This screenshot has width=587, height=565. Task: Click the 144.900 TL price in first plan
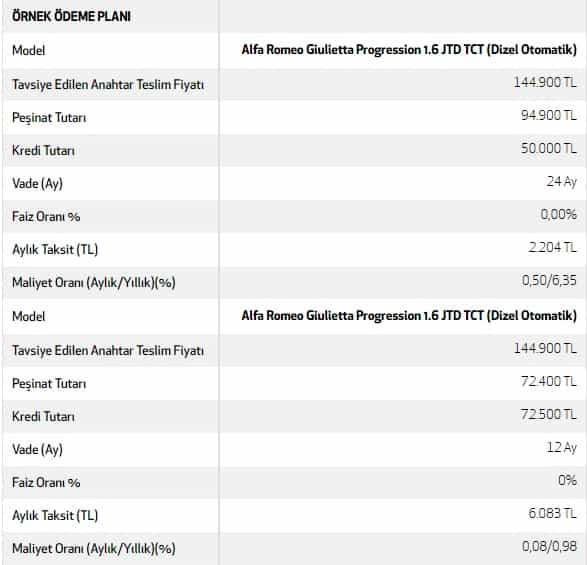(545, 82)
